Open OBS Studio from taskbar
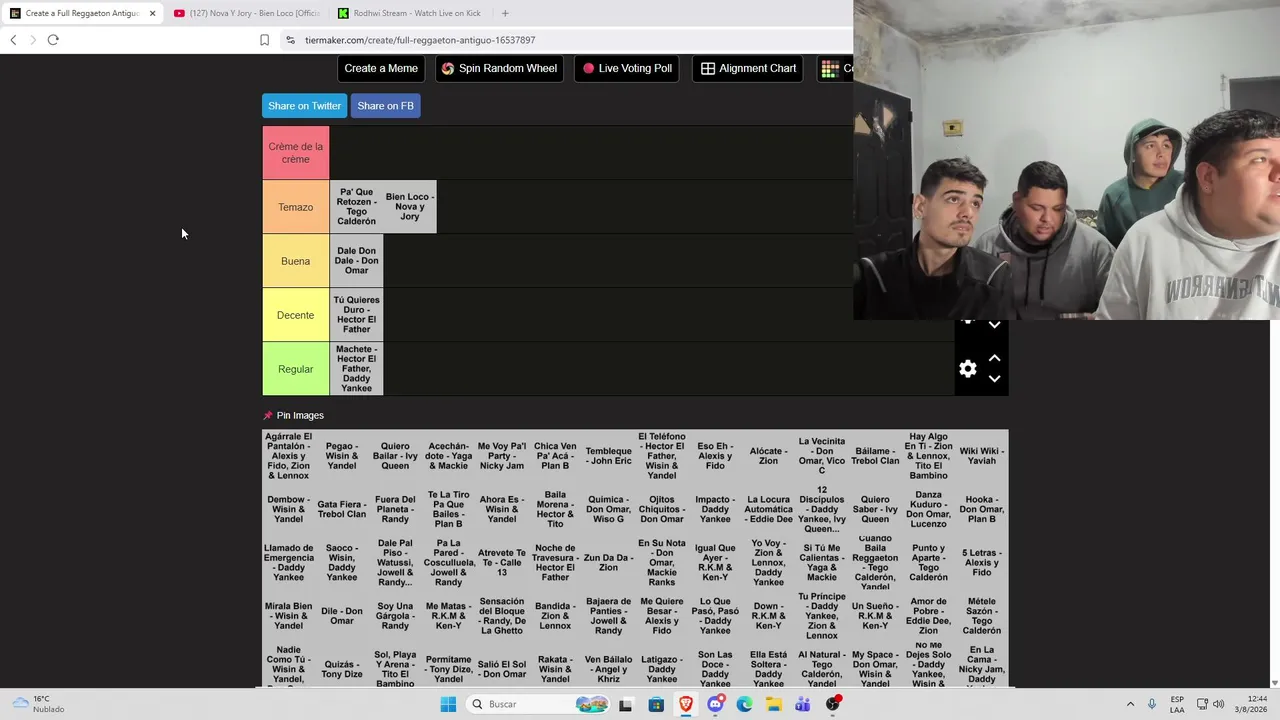 (x=833, y=704)
